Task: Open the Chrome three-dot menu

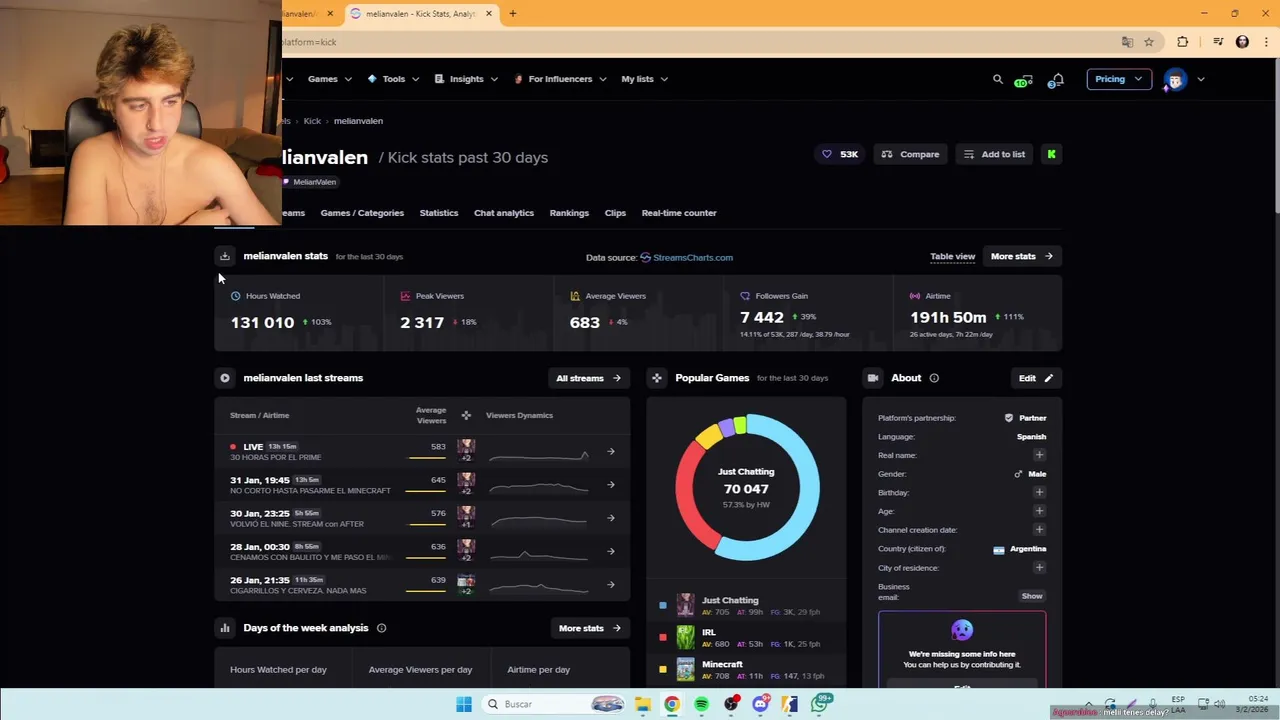Action: pos(1267,42)
